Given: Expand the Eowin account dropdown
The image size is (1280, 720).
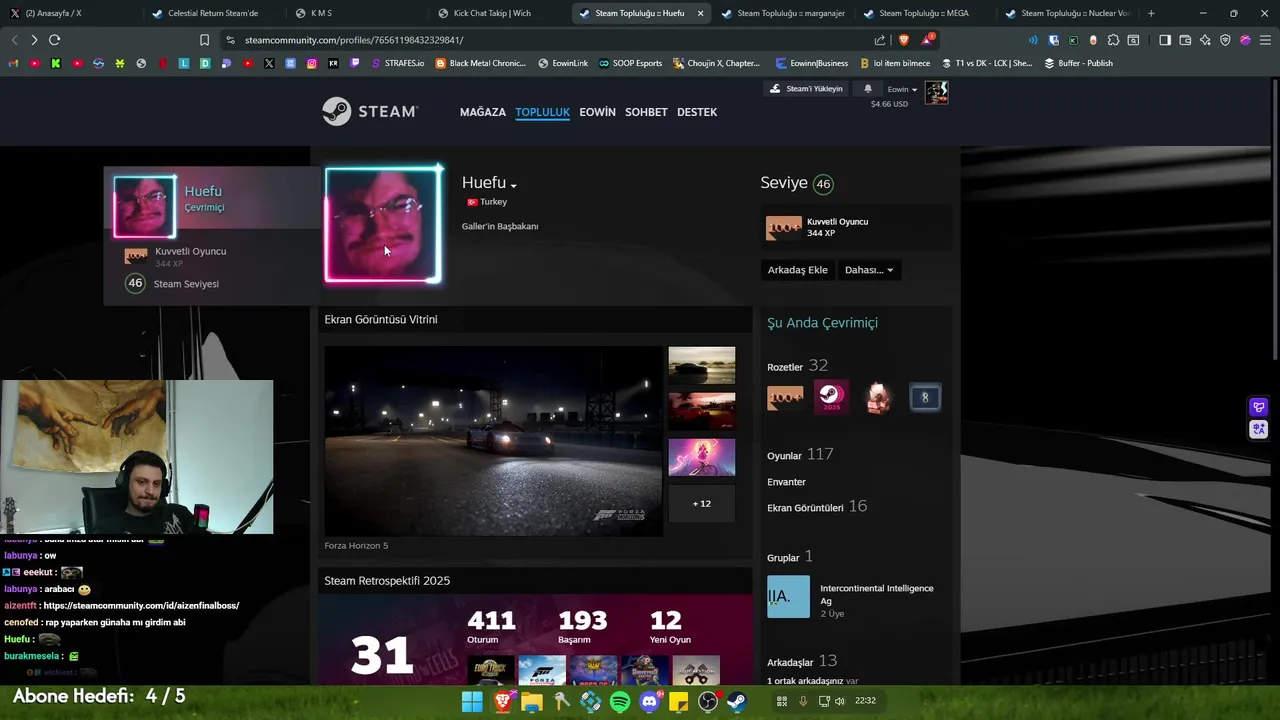Looking at the screenshot, I should coord(902,89).
